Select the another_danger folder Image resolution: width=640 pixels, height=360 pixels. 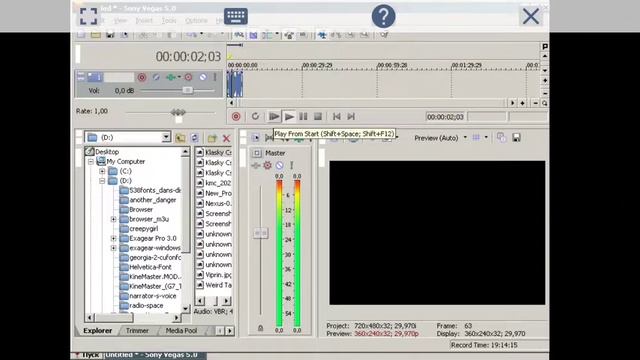click(x=153, y=200)
